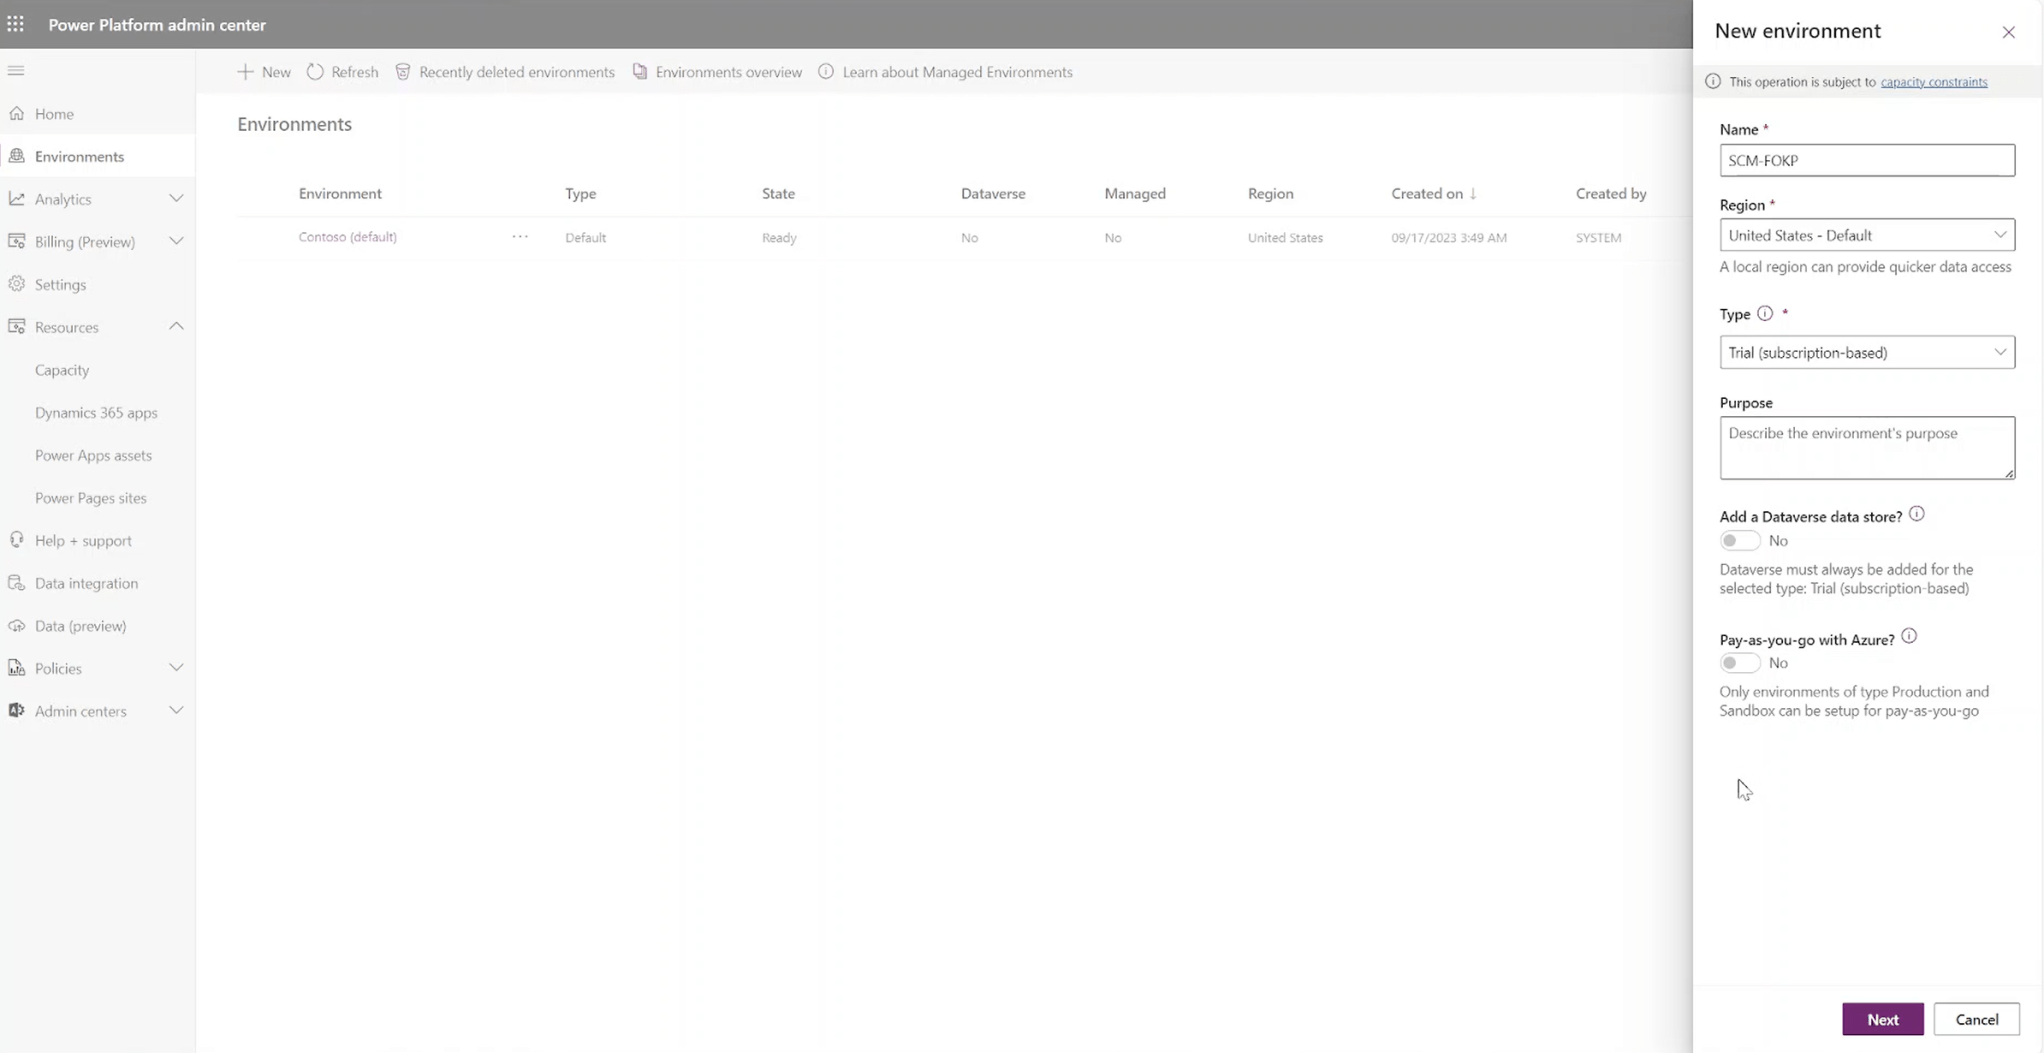Open Analytics from the sidebar icon
Image resolution: width=2044 pixels, height=1053 pixels.
[17, 198]
